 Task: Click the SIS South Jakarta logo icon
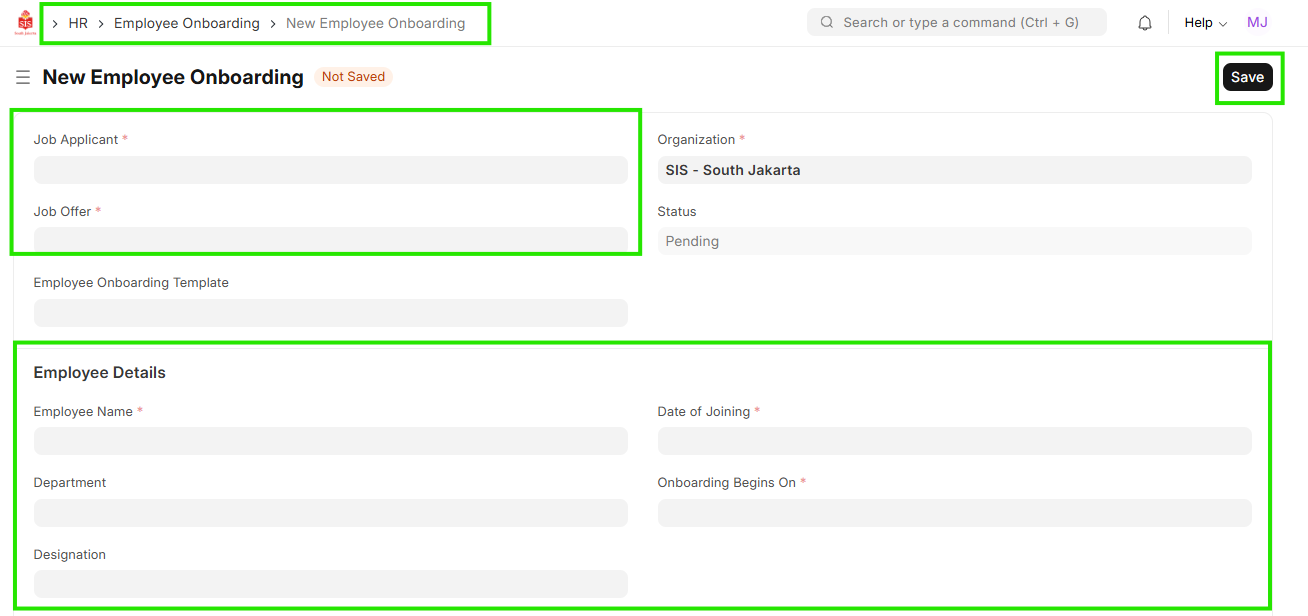pos(25,22)
